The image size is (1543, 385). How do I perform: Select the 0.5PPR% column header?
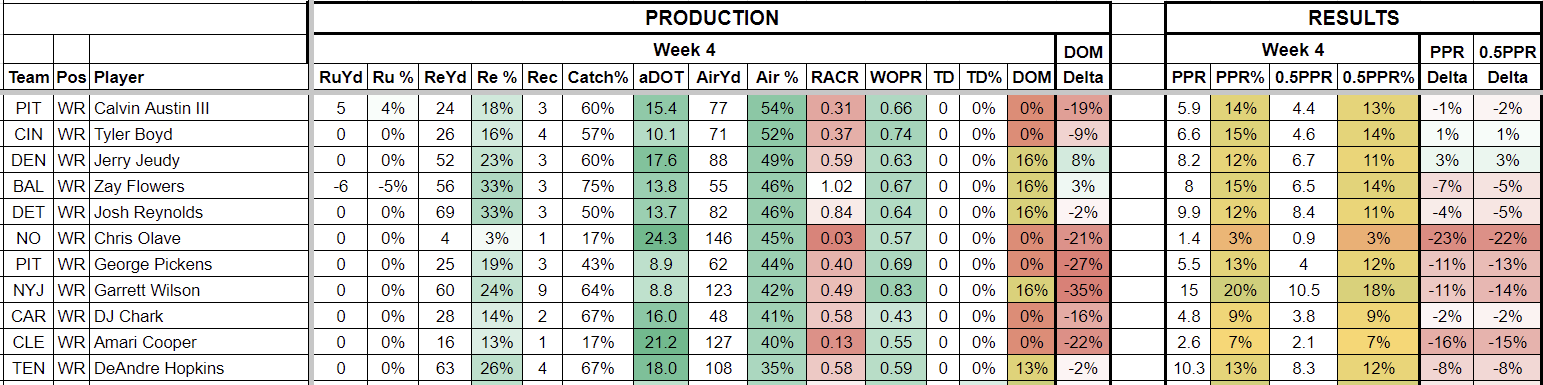point(1379,77)
